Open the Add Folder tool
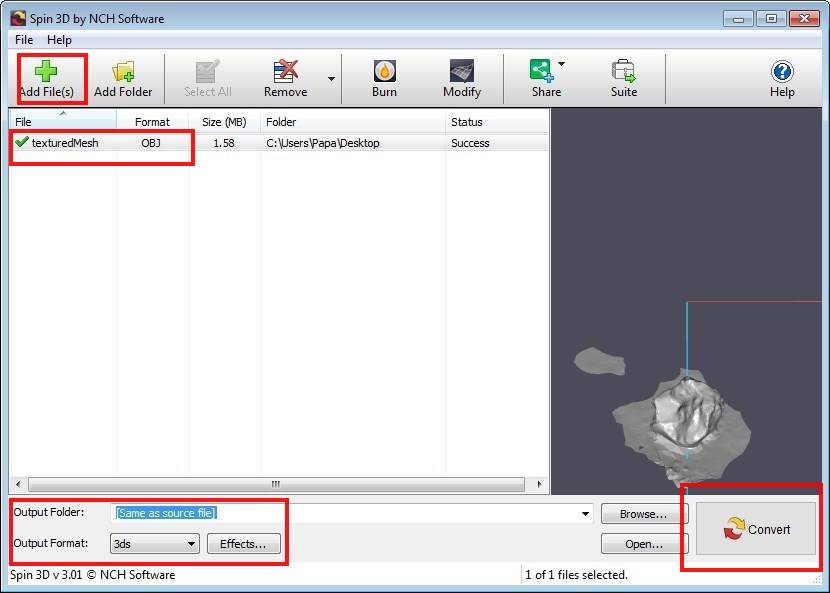 123,78
